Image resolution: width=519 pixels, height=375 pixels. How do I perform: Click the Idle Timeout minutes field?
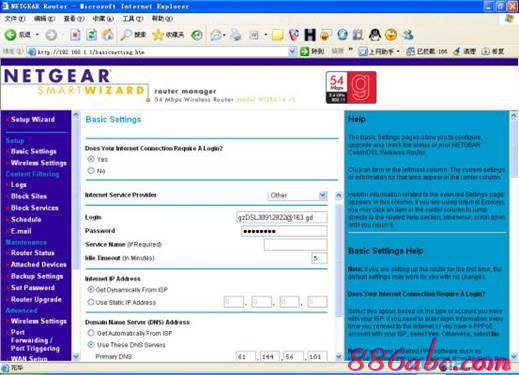point(319,258)
